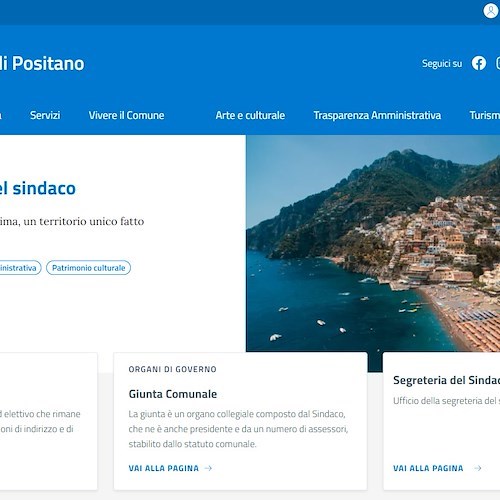Select Arte e culturale menu item
The image size is (500, 500).
250,115
